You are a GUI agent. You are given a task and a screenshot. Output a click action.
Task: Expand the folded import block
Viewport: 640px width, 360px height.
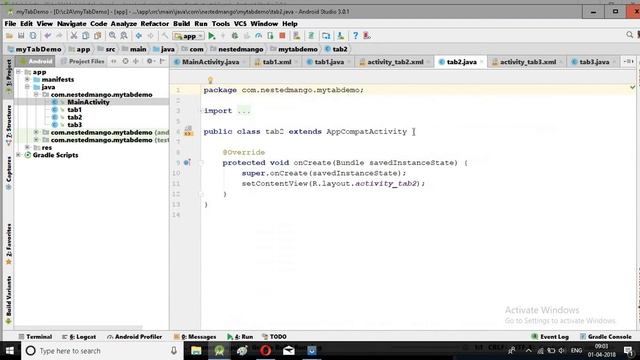(244, 111)
